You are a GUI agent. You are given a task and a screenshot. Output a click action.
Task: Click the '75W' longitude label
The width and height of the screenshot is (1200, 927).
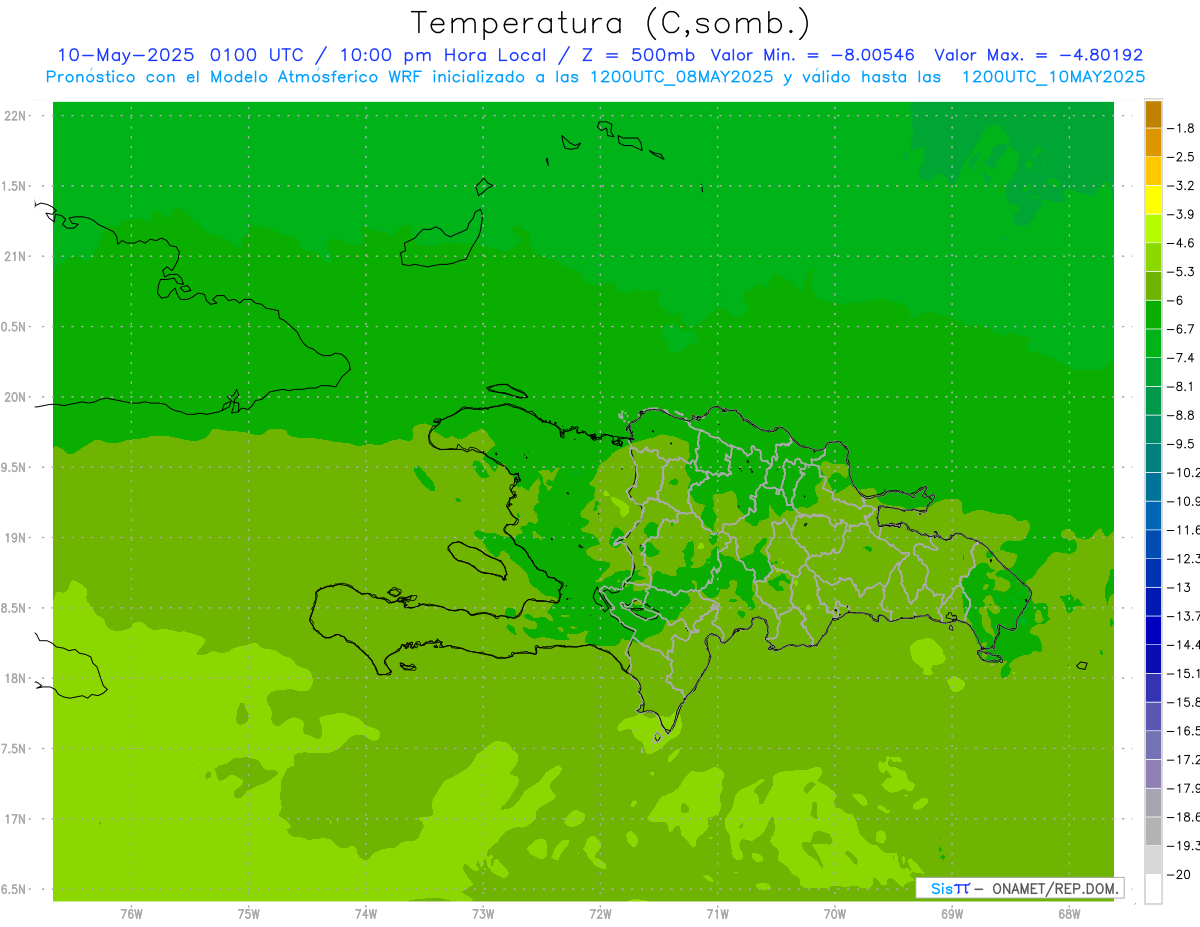point(249,913)
